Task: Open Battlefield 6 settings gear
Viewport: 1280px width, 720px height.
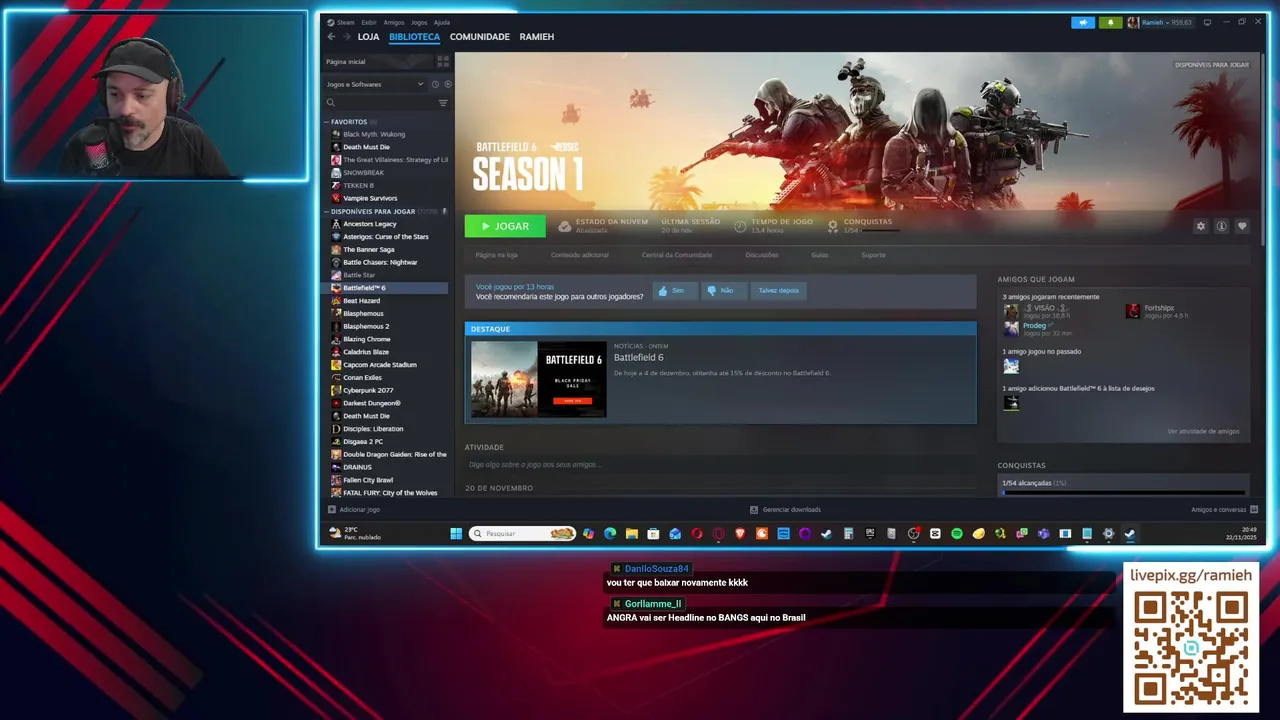Action: tap(1201, 226)
